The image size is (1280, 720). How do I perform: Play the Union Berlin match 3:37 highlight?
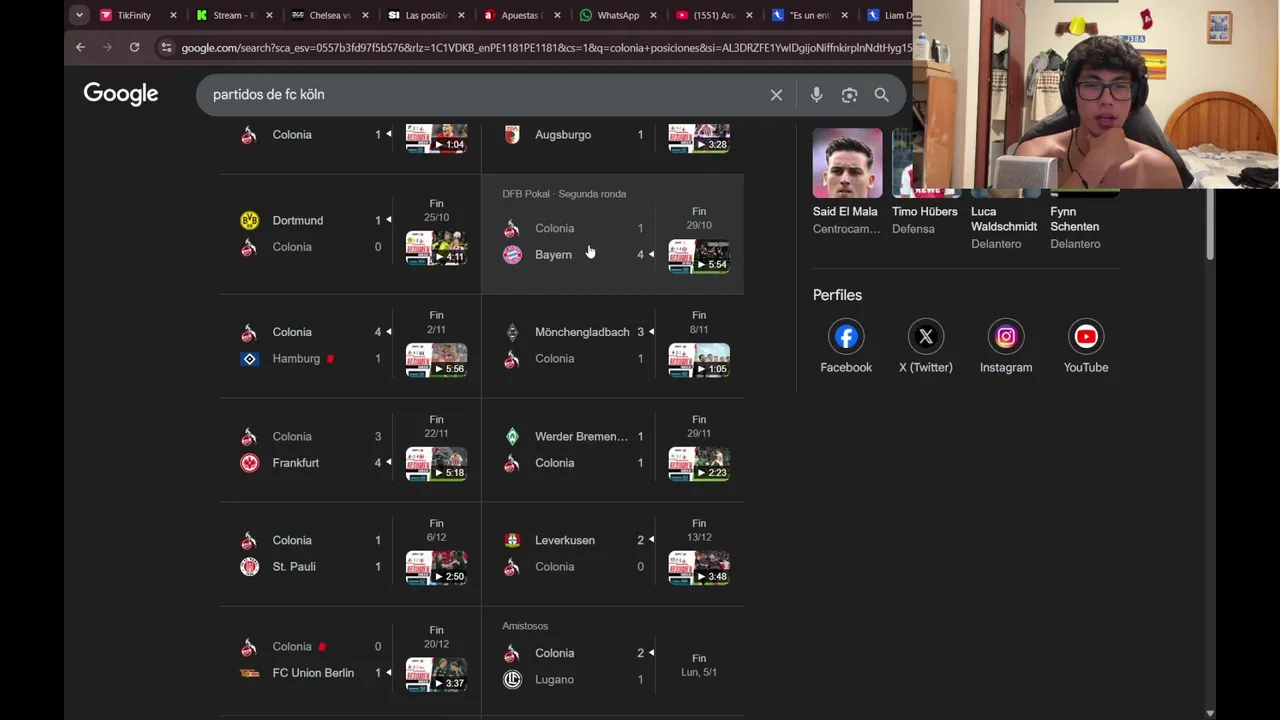click(x=436, y=675)
